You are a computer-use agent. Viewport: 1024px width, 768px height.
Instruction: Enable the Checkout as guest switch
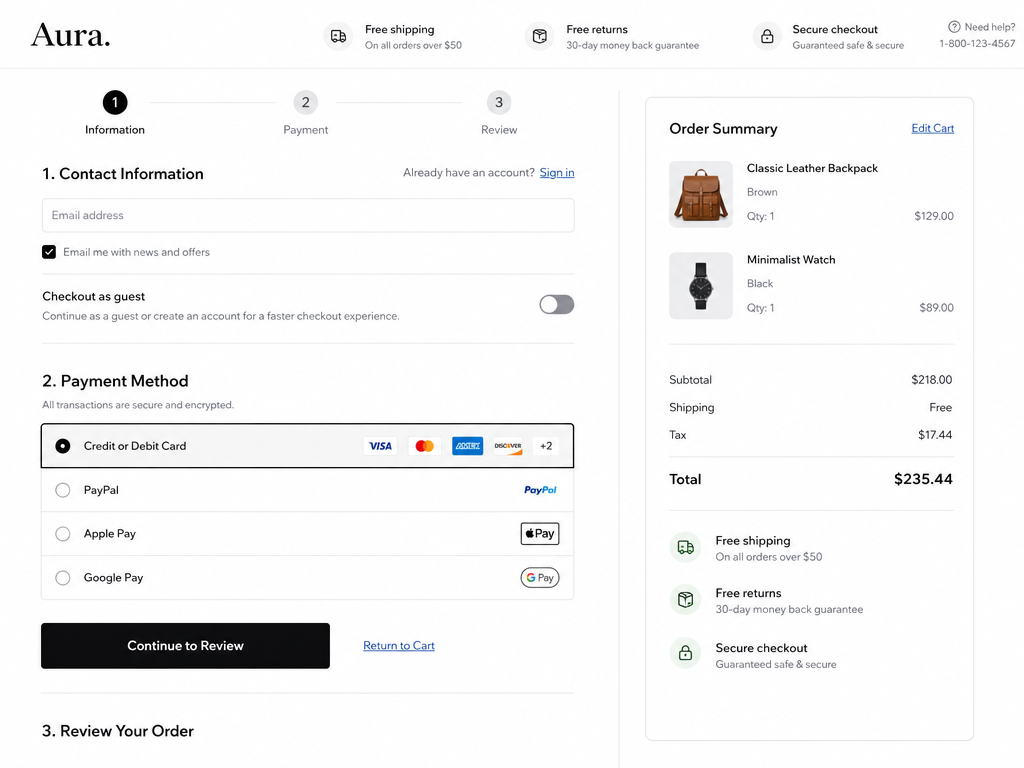pos(556,304)
